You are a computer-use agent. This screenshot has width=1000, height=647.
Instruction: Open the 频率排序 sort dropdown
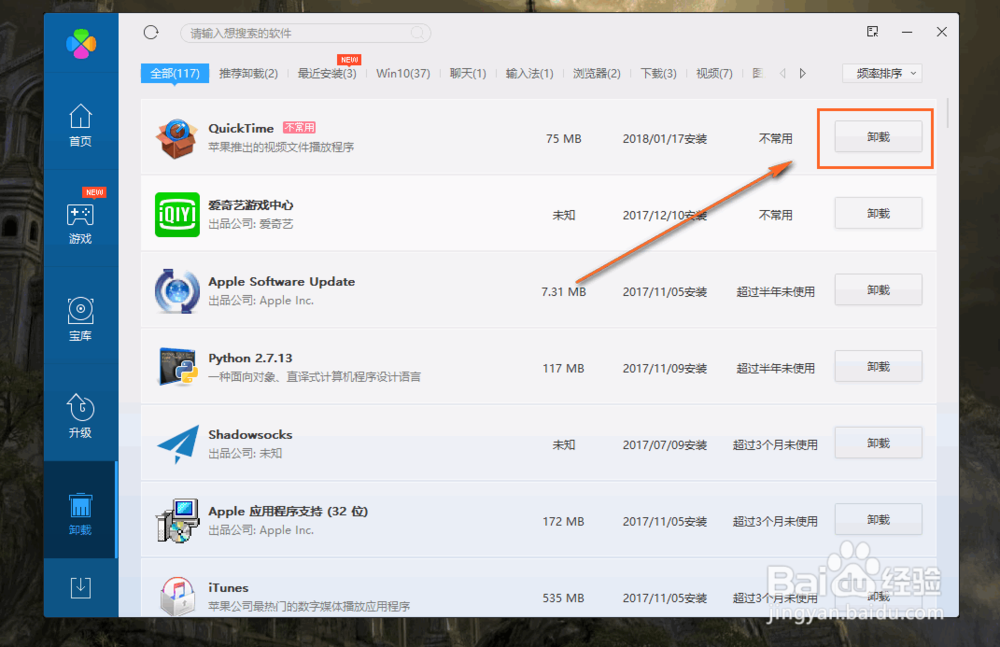tap(881, 72)
